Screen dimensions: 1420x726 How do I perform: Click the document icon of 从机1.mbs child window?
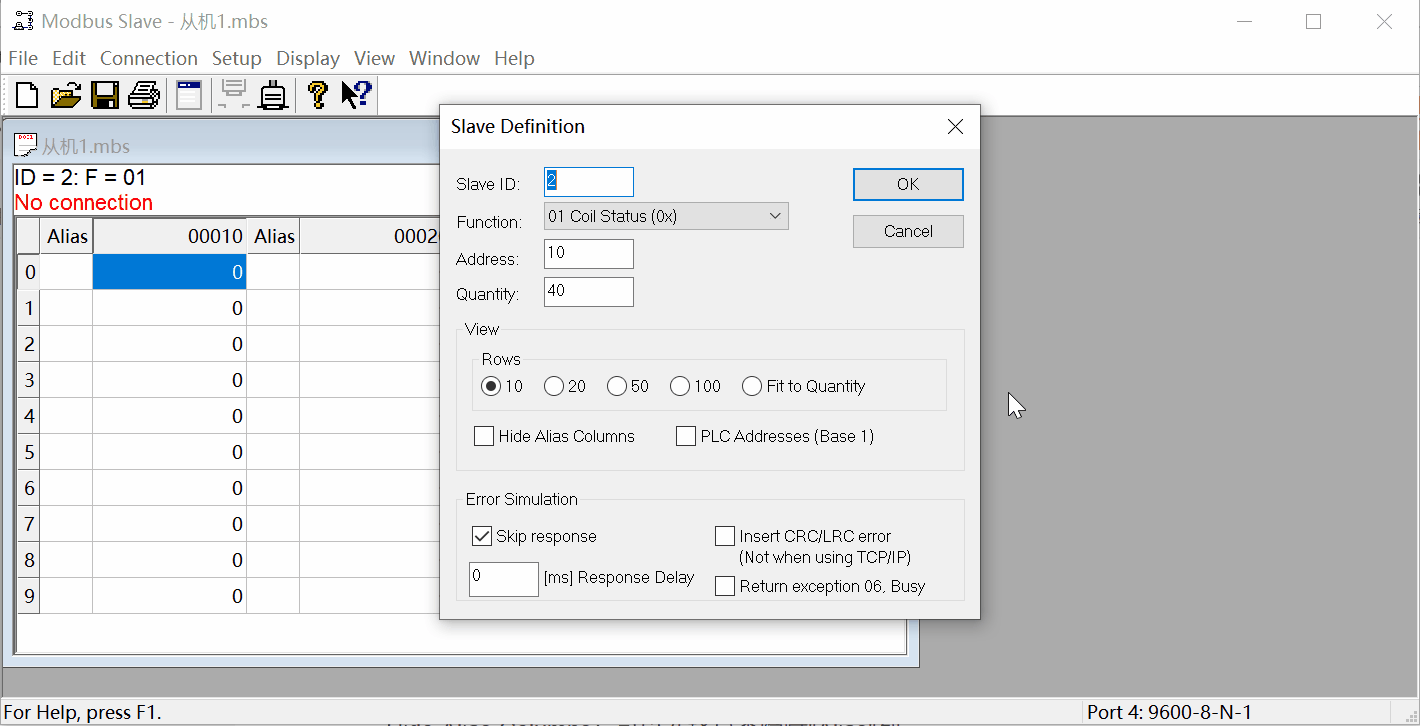point(25,145)
